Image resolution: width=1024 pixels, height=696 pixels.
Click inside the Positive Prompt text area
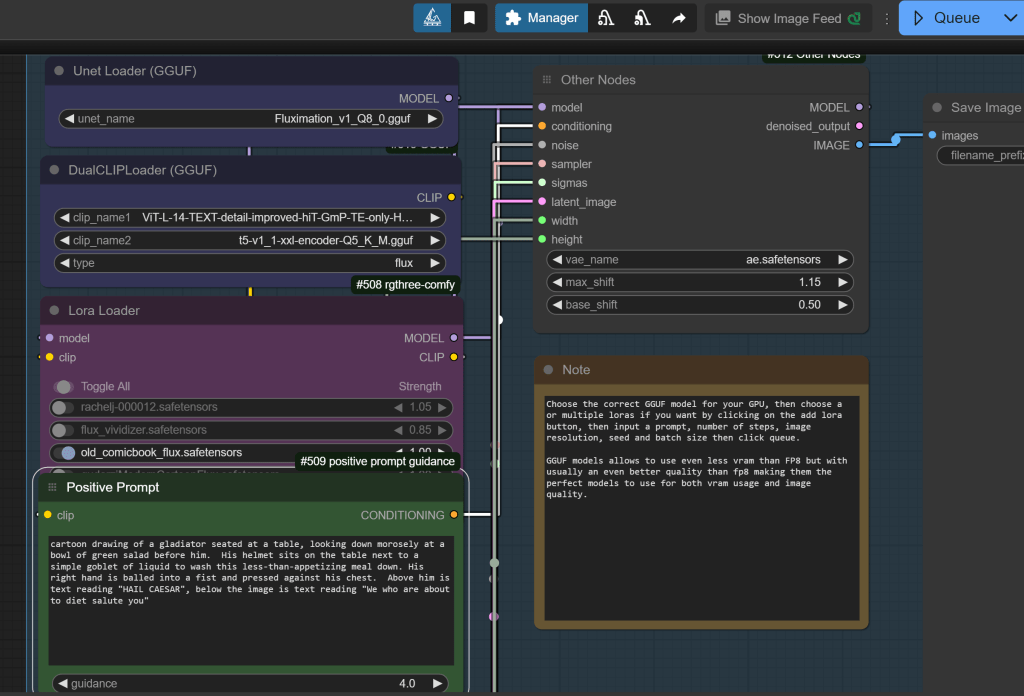(x=250, y=600)
